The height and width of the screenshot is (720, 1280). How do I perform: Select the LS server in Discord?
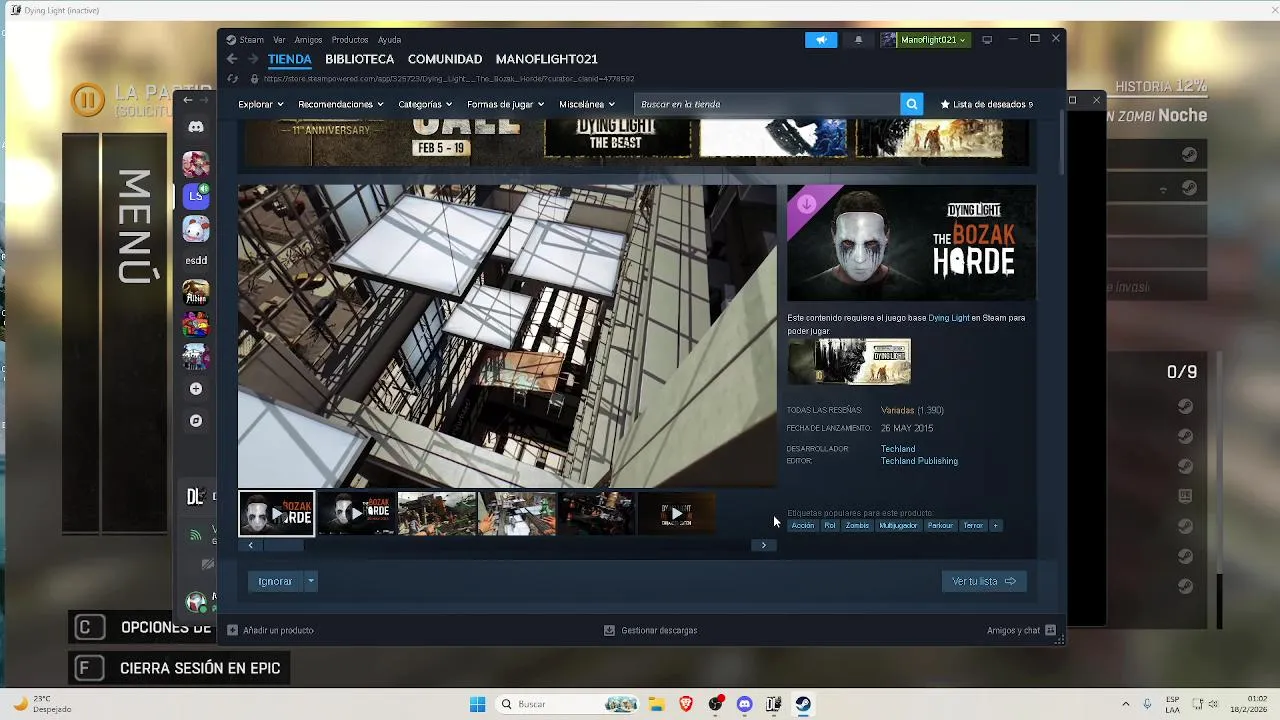coord(196,196)
